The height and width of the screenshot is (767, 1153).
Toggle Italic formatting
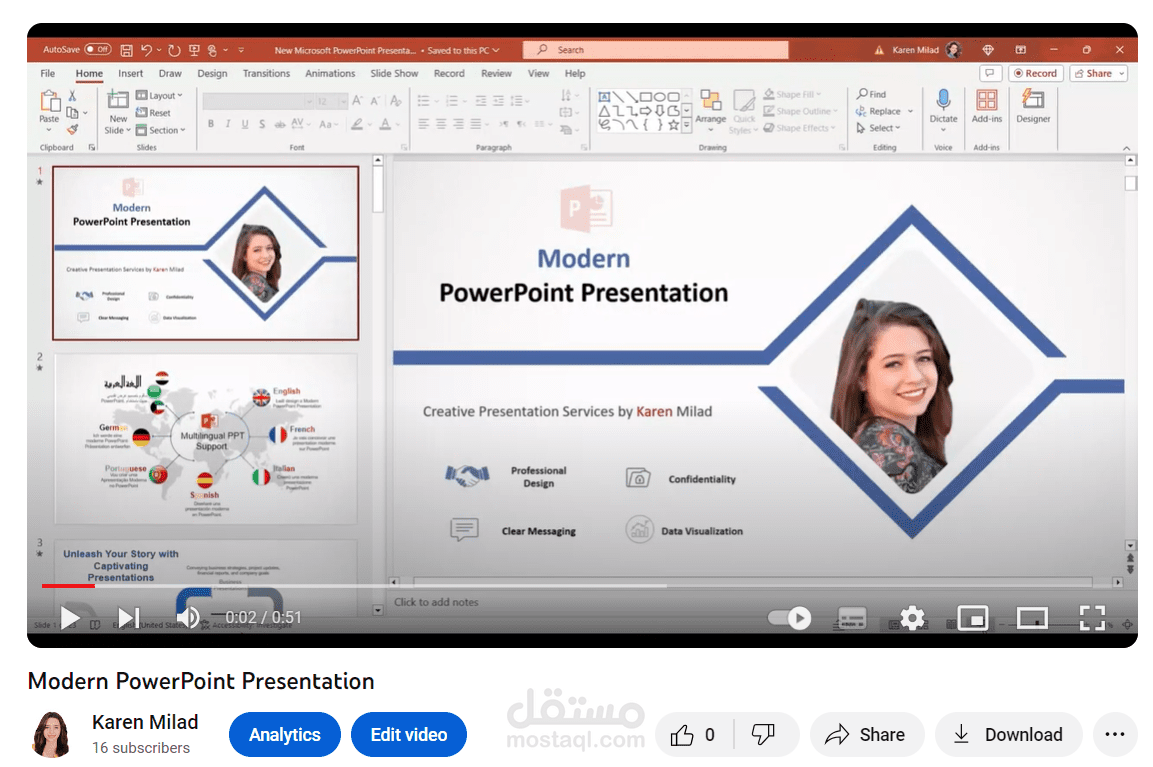[228, 124]
